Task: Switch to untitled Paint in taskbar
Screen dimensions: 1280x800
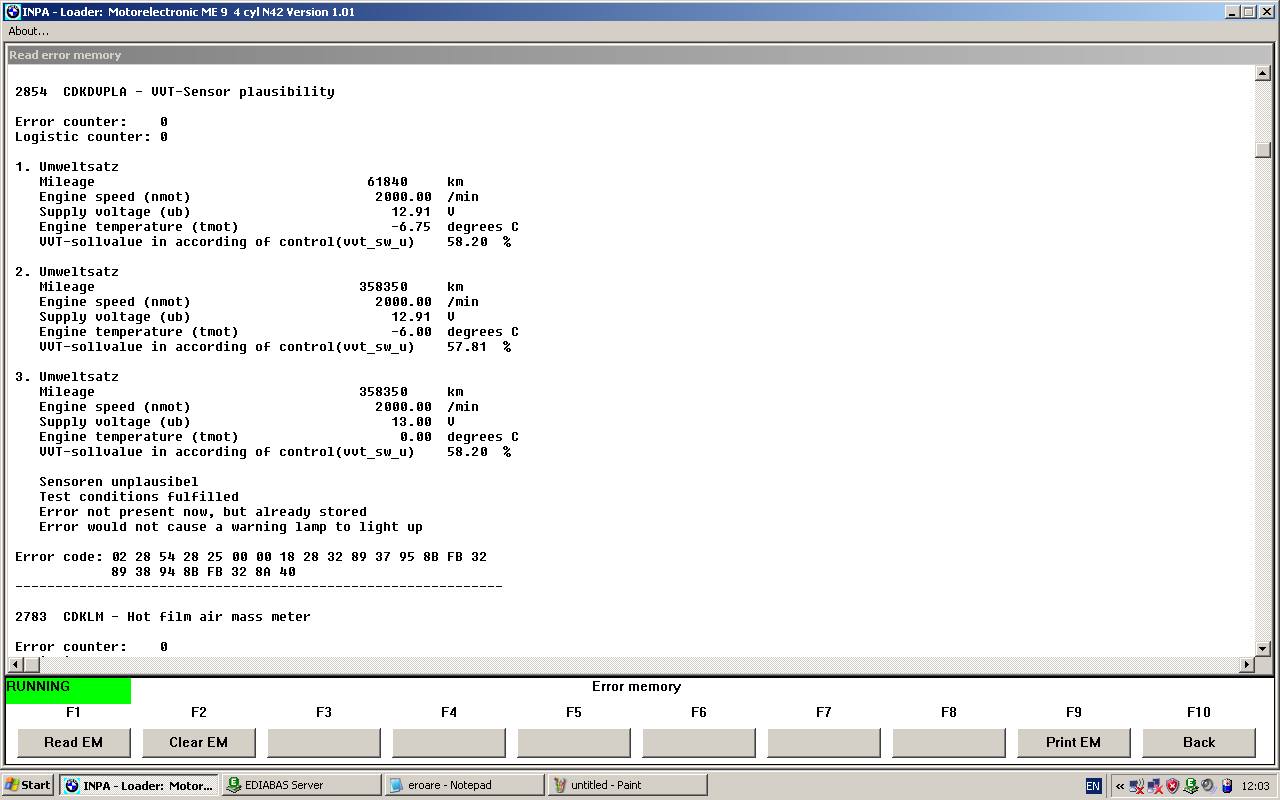Action: tap(627, 785)
